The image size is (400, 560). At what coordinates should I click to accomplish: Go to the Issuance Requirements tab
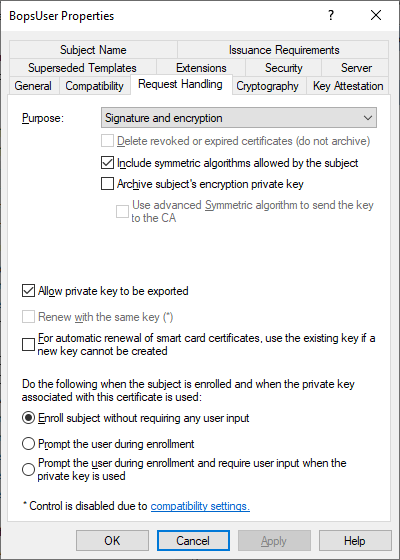(284, 50)
